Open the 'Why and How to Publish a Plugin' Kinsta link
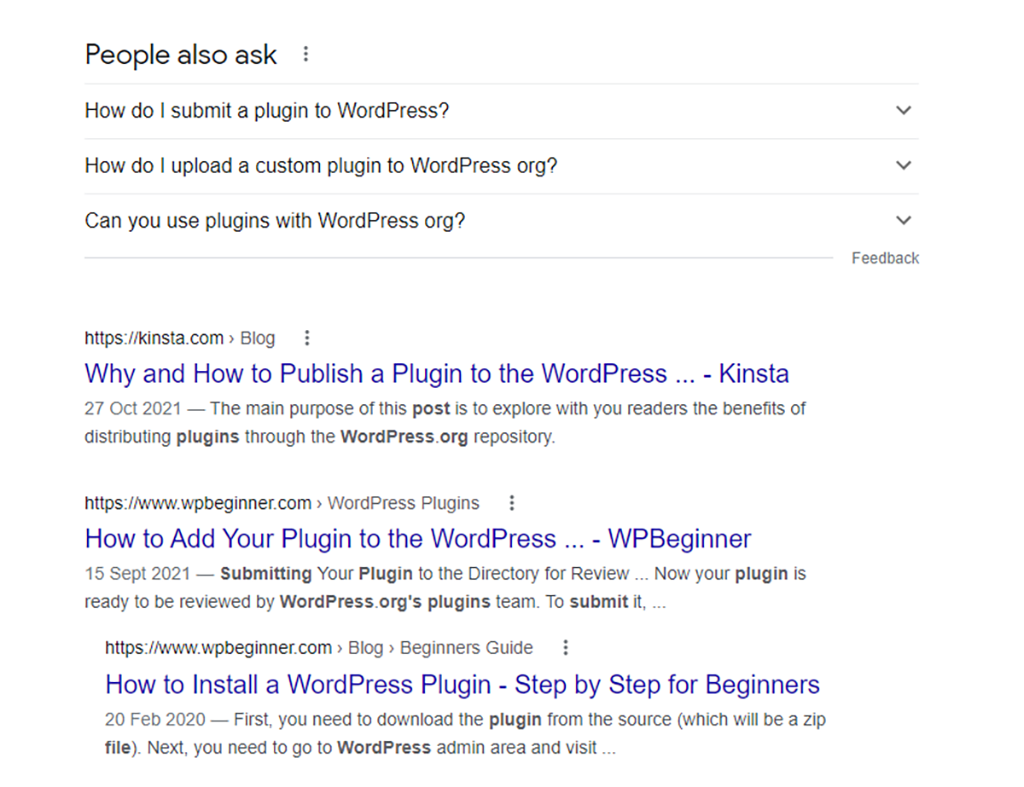1024x787 pixels. [436, 374]
